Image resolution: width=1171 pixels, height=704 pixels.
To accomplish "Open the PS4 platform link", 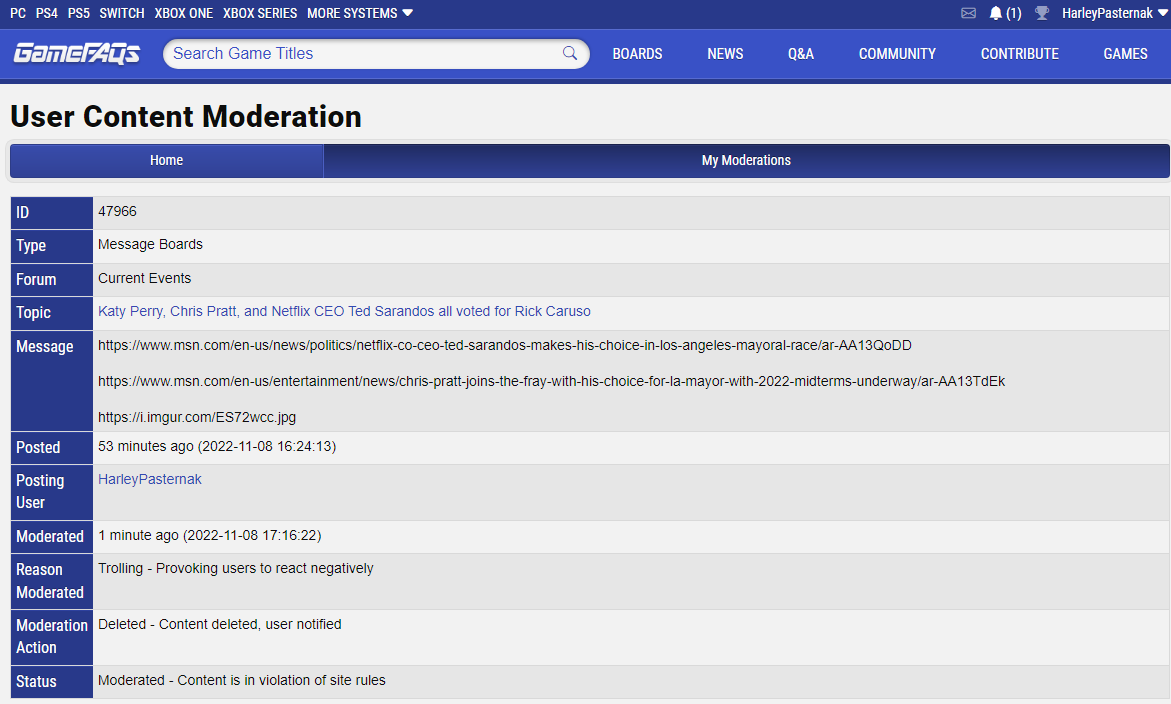I will click(x=46, y=13).
